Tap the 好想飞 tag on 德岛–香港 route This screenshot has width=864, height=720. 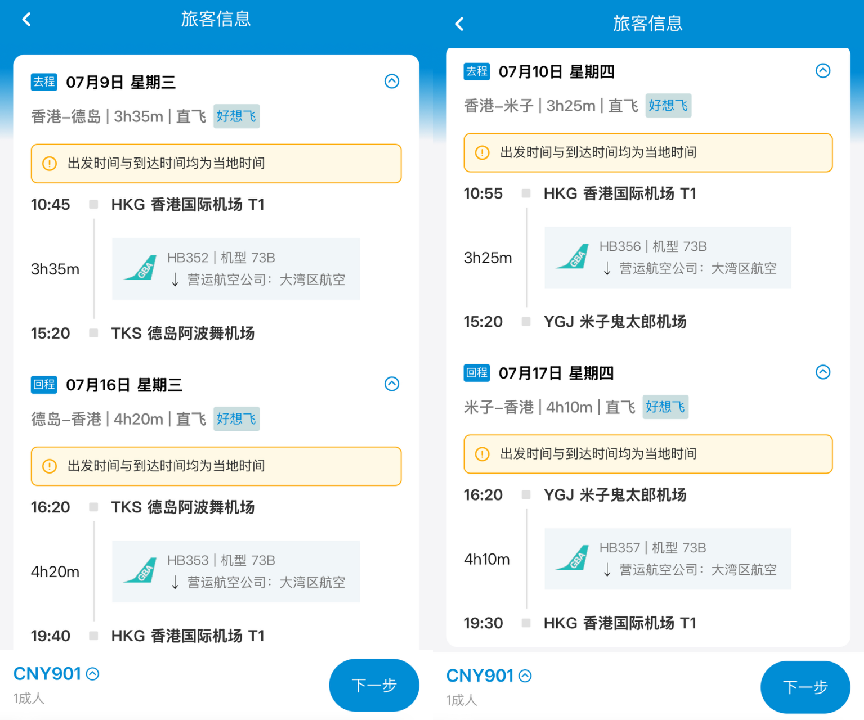pos(236,419)
